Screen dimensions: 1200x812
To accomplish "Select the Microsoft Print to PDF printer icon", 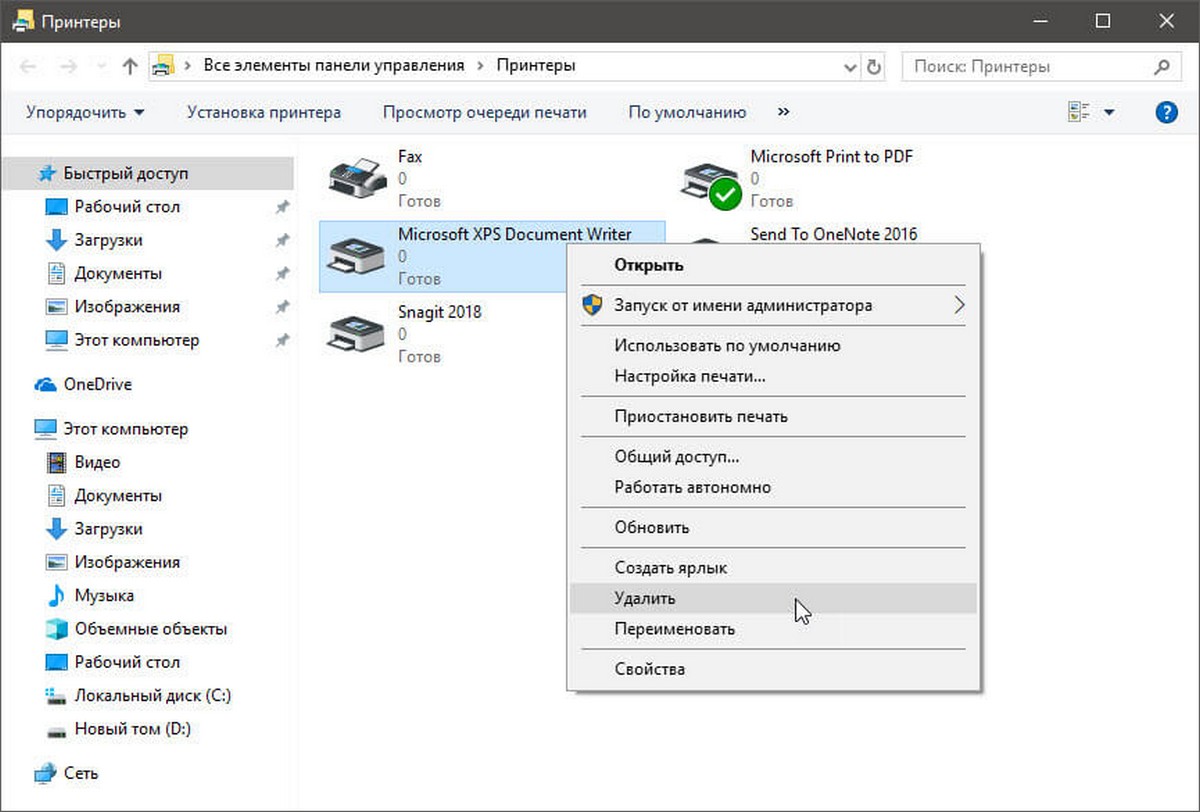I will point(710,184).
